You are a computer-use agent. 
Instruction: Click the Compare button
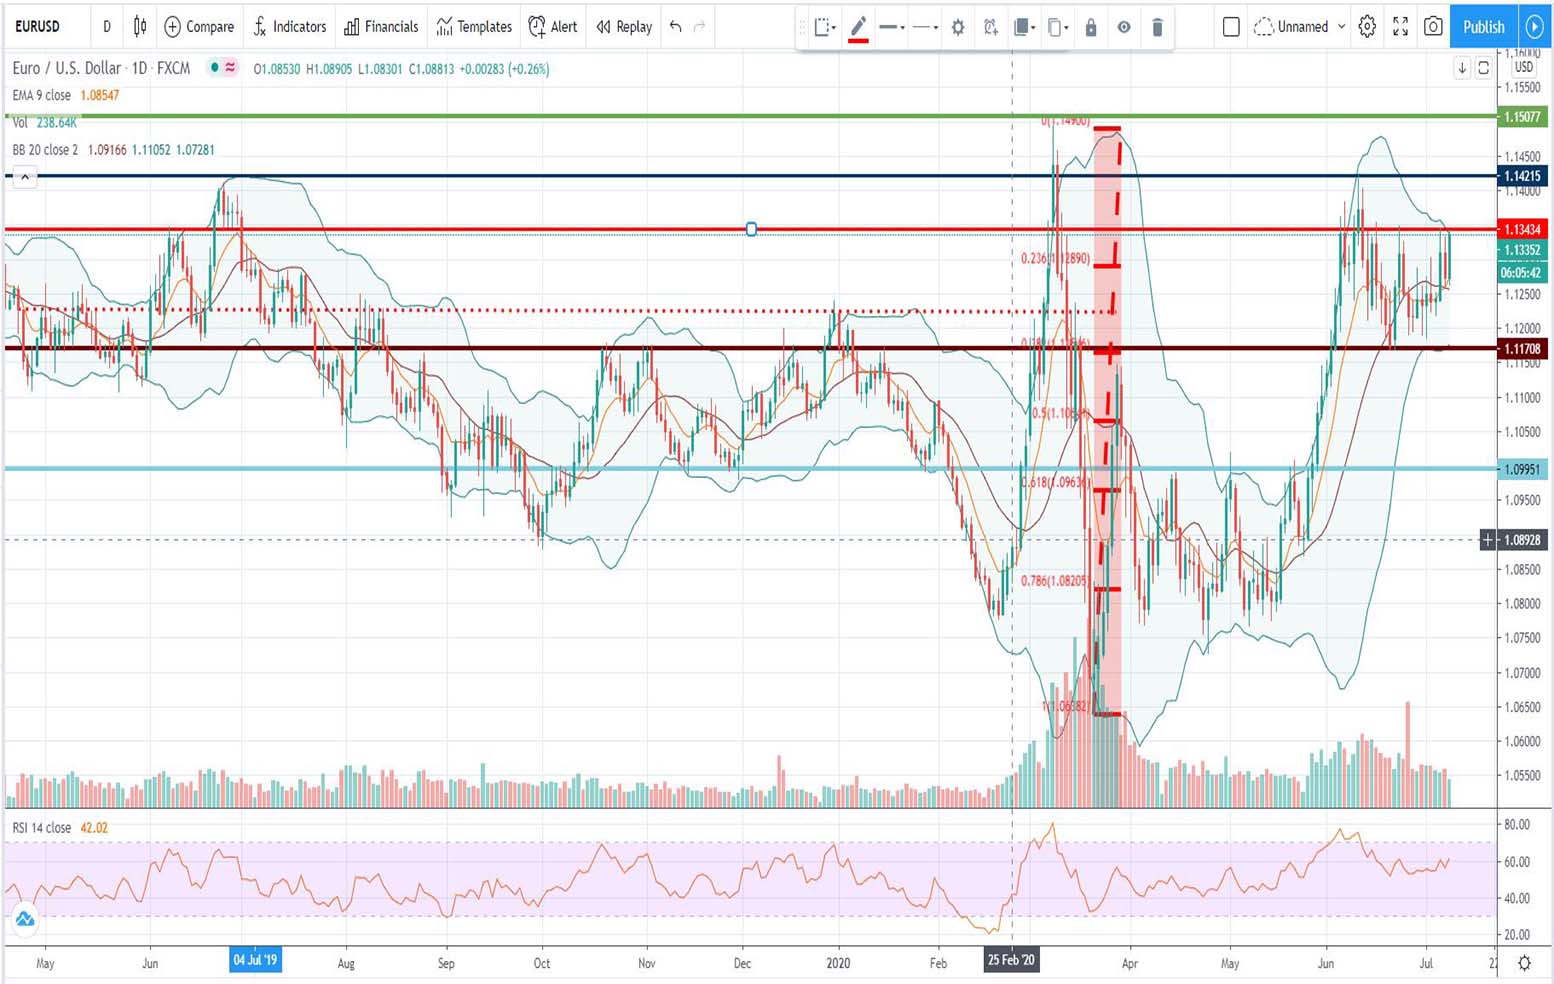coord(199,27)
